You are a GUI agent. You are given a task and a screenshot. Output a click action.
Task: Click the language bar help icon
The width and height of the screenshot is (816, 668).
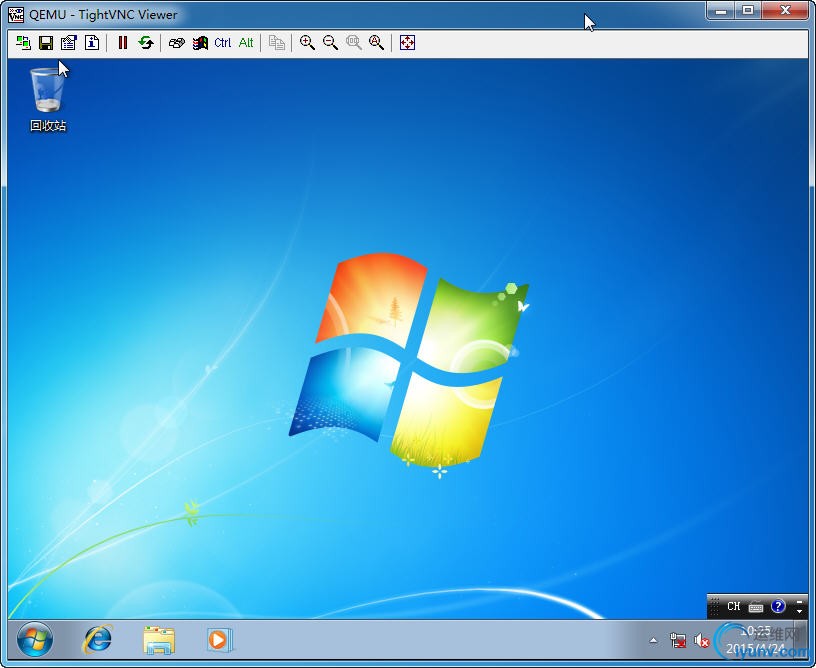pos(778,606)
